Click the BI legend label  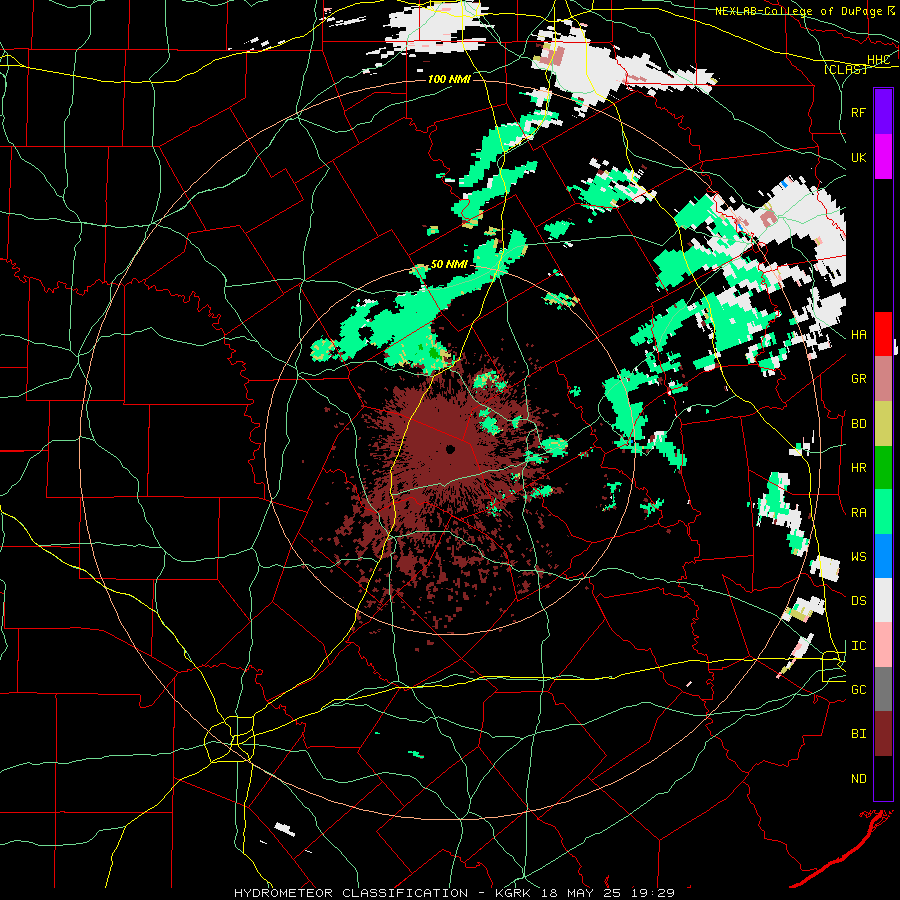click(x=858, y=734)
